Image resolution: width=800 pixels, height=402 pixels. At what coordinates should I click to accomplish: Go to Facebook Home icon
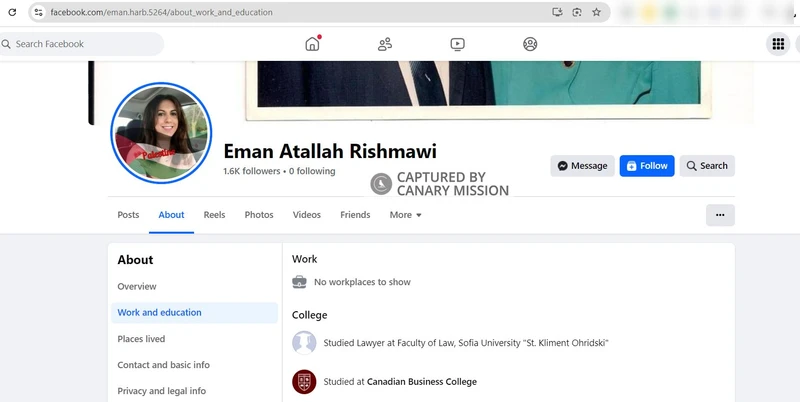(312, 44)
